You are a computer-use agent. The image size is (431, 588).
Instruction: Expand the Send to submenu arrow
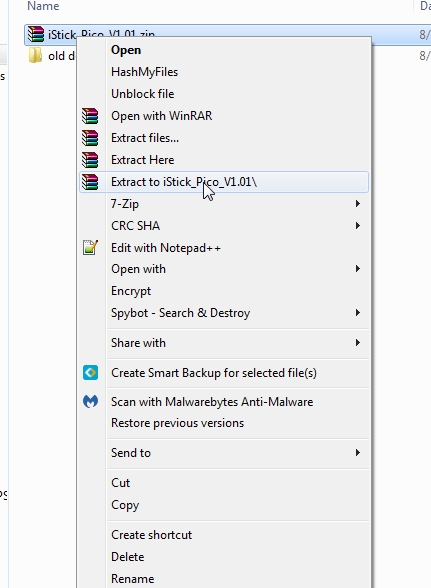point(357,453)
